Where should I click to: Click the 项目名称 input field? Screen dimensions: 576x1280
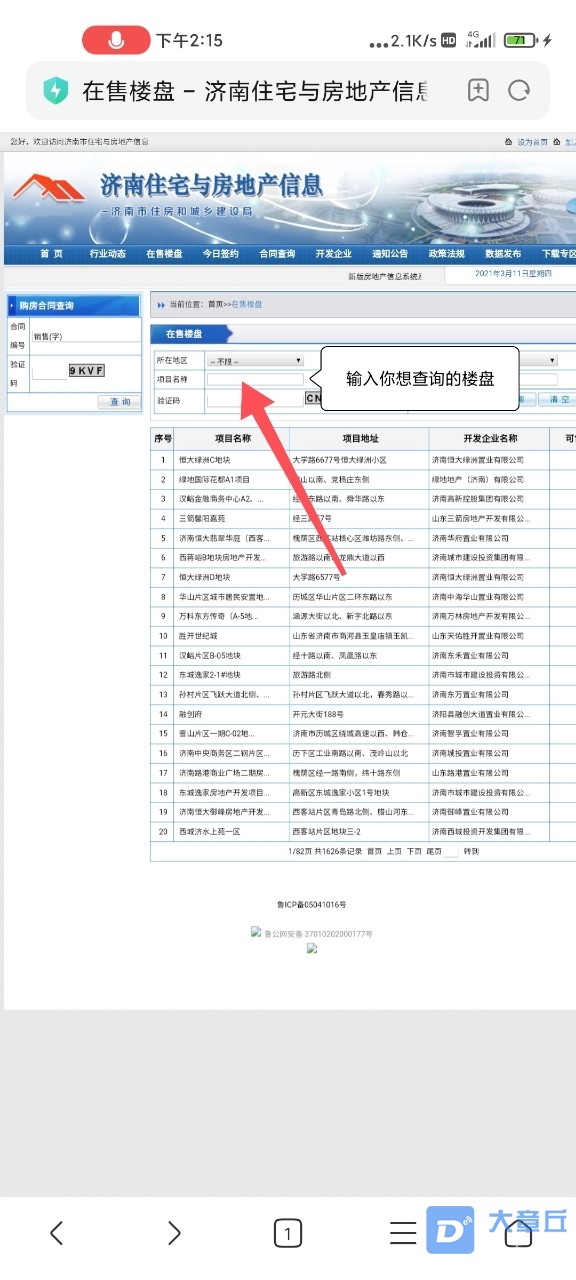point(255,380)
